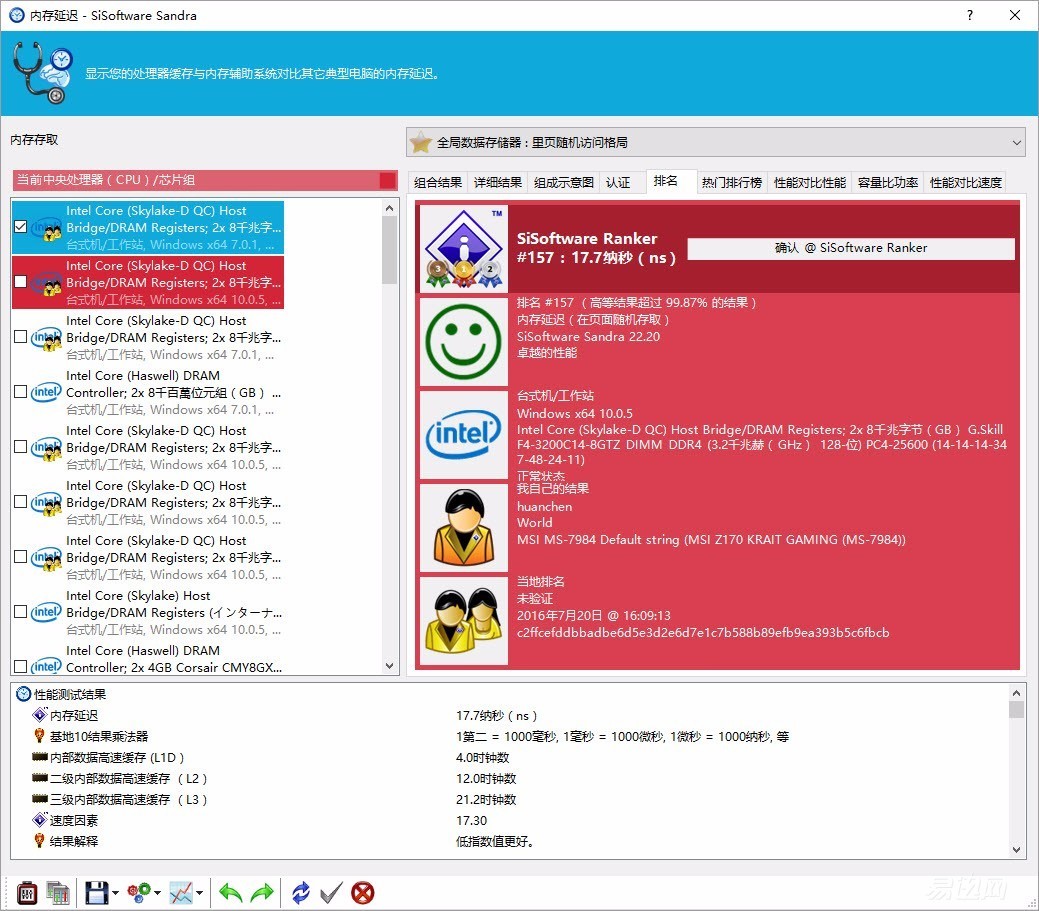Expand the gears icon dropdown arrow
This screenshot has width=1039, height=911.
(158, 893)
